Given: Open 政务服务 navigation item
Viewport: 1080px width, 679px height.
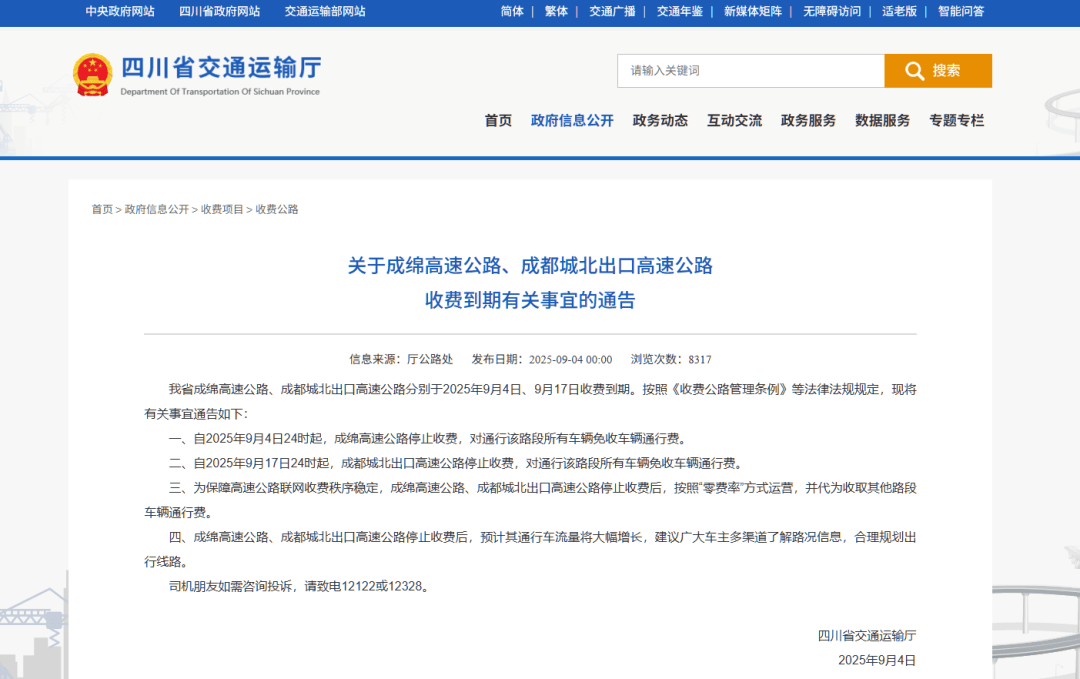Looking at the screenshot, I should pos(808,120).
